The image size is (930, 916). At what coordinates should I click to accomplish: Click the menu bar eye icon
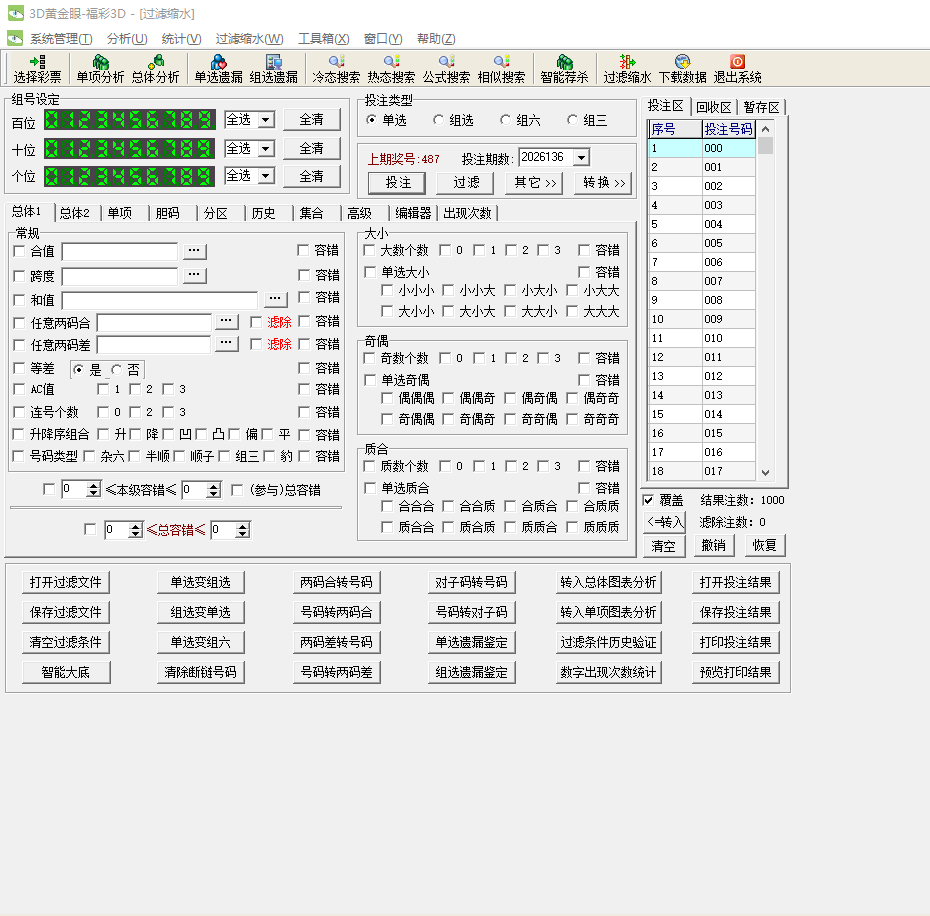[15, 39]
